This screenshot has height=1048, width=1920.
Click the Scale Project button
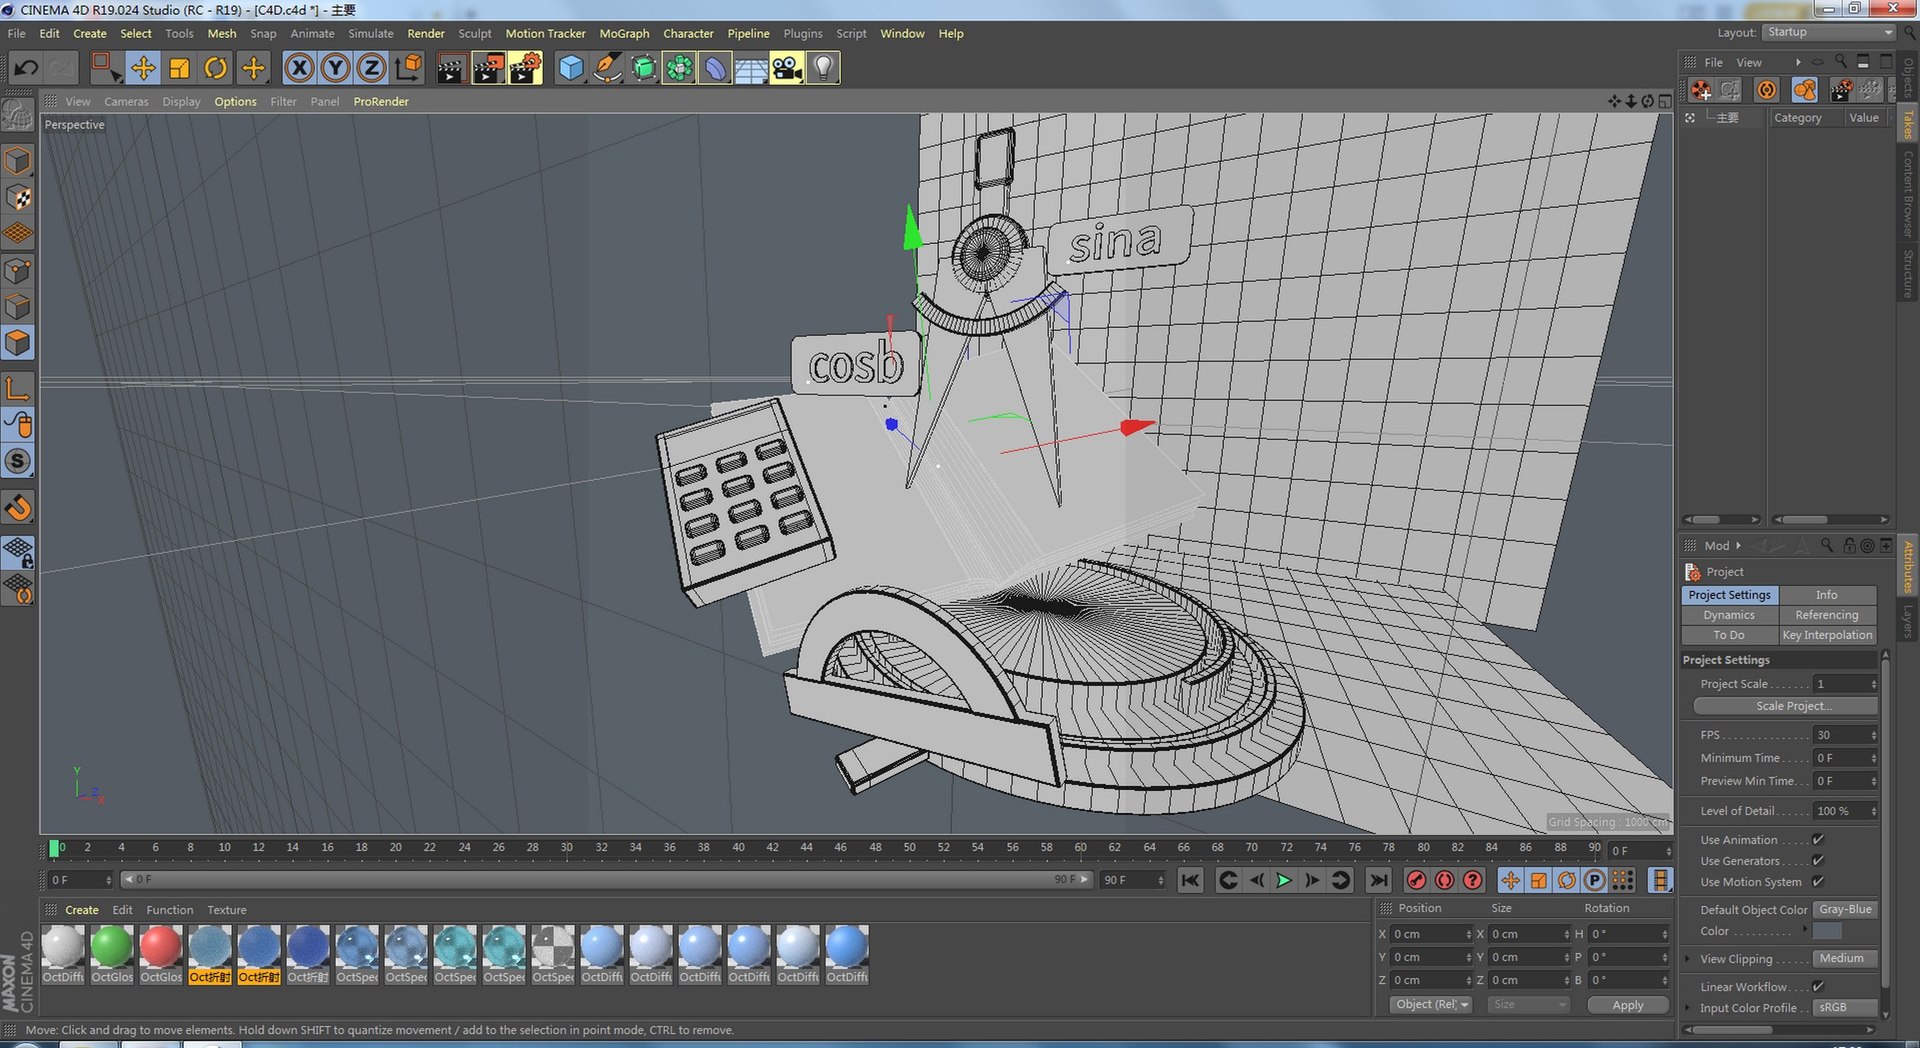tap(1786, 706)
